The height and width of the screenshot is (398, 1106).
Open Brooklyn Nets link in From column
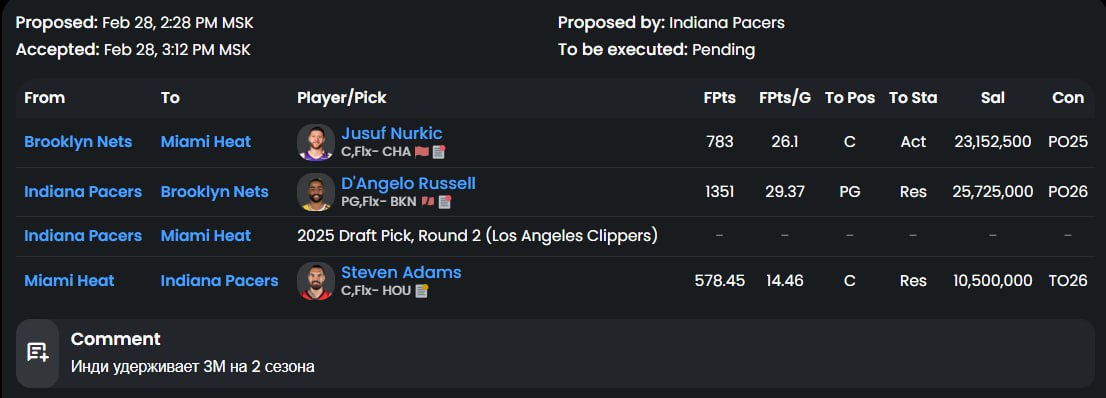tap(78, 142)
